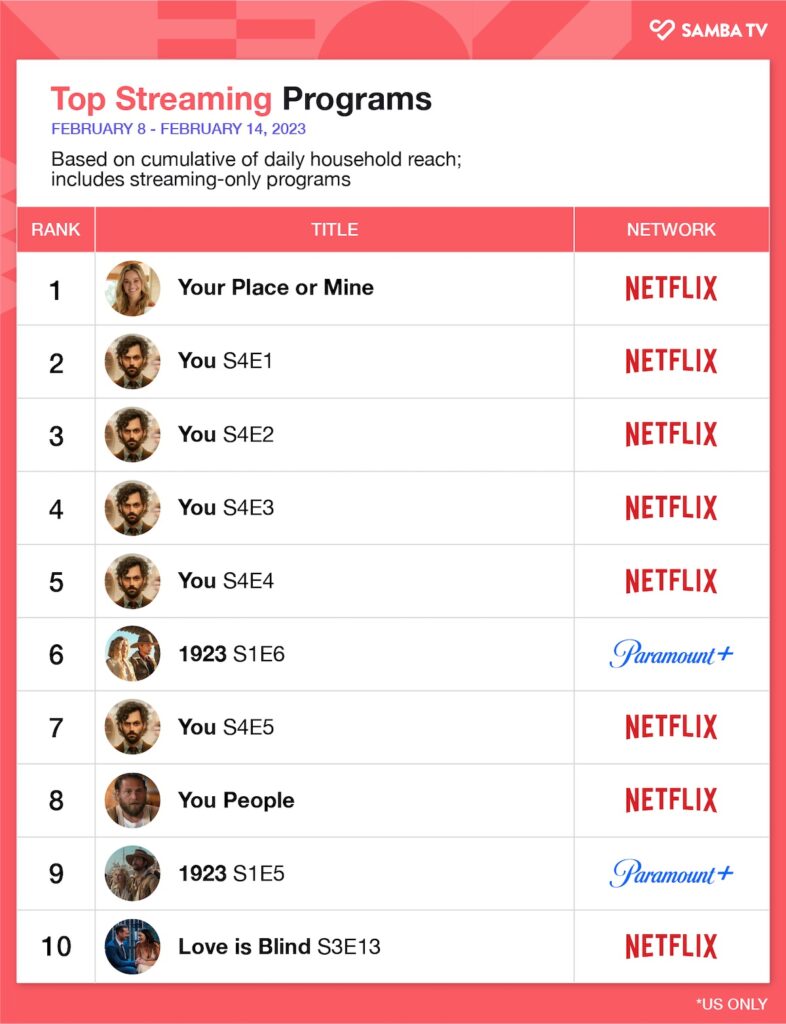Select the You People thumbnail image
The image size is (786, 1024).
coord(132,800)
